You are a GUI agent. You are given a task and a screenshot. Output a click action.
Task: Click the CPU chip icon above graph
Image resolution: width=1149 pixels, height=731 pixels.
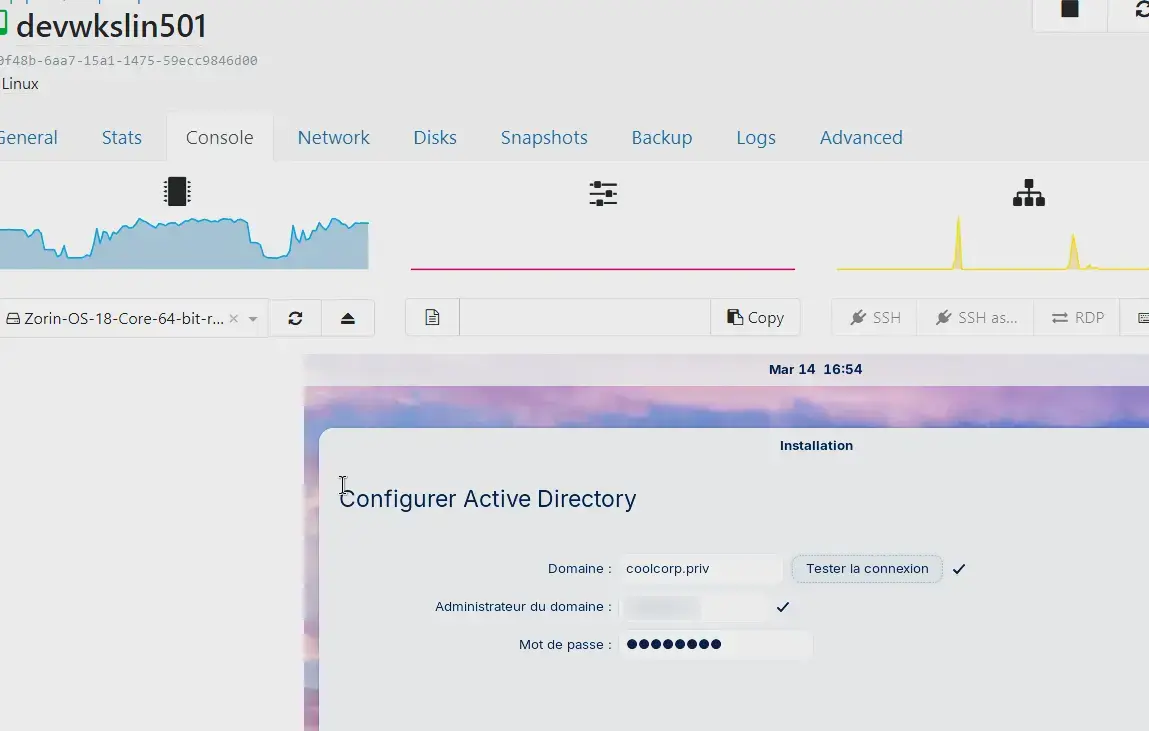177,192
